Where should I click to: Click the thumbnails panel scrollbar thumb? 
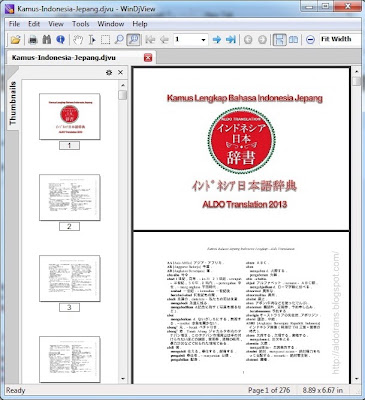(x=123, y=95)
